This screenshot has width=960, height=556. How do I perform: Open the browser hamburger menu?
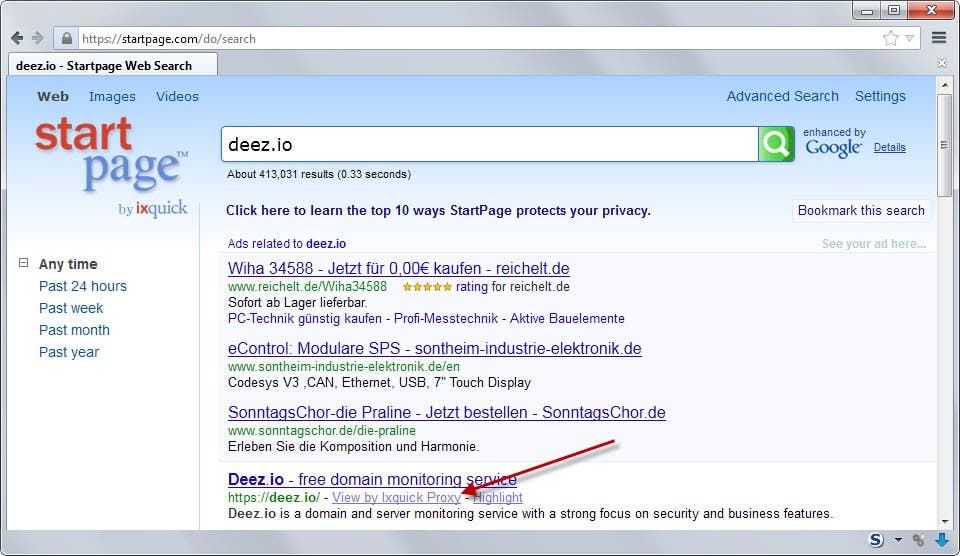[939, 38]
